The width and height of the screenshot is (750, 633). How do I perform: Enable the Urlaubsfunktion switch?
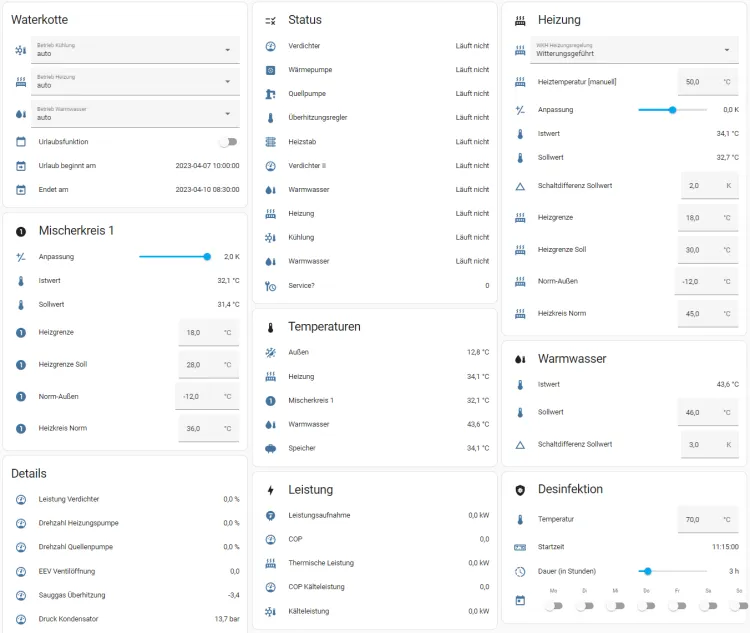(229, 142)
